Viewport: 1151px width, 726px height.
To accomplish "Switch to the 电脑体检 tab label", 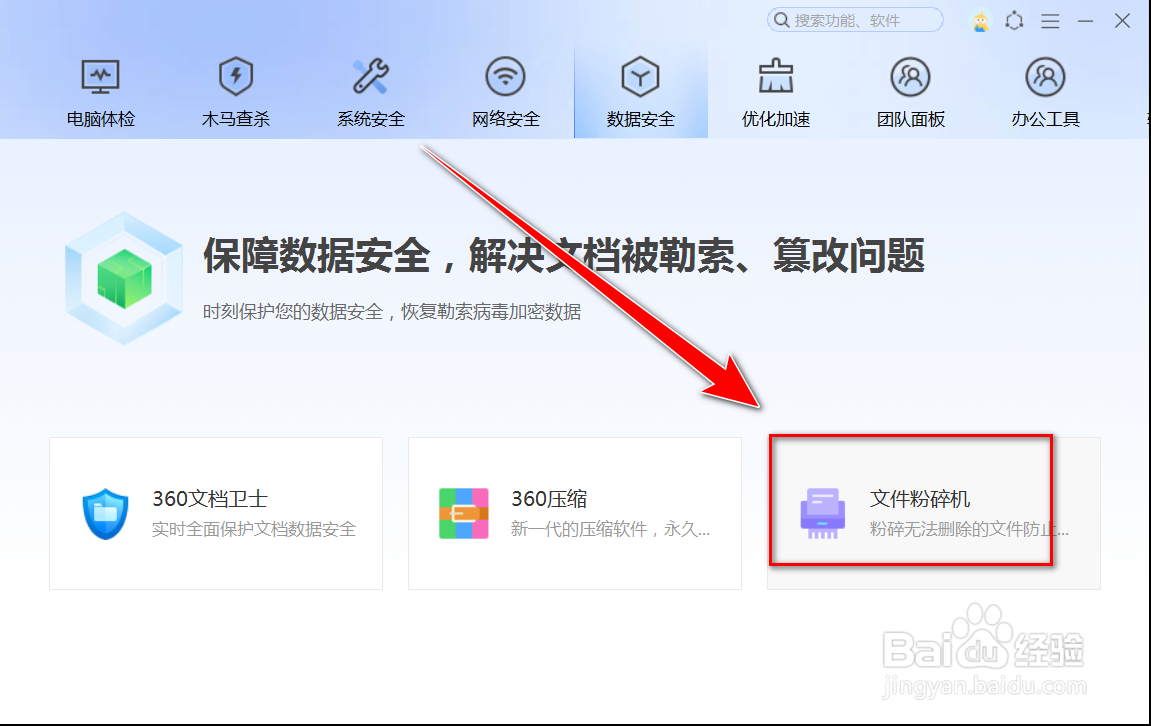I will [x=101, y=119].
